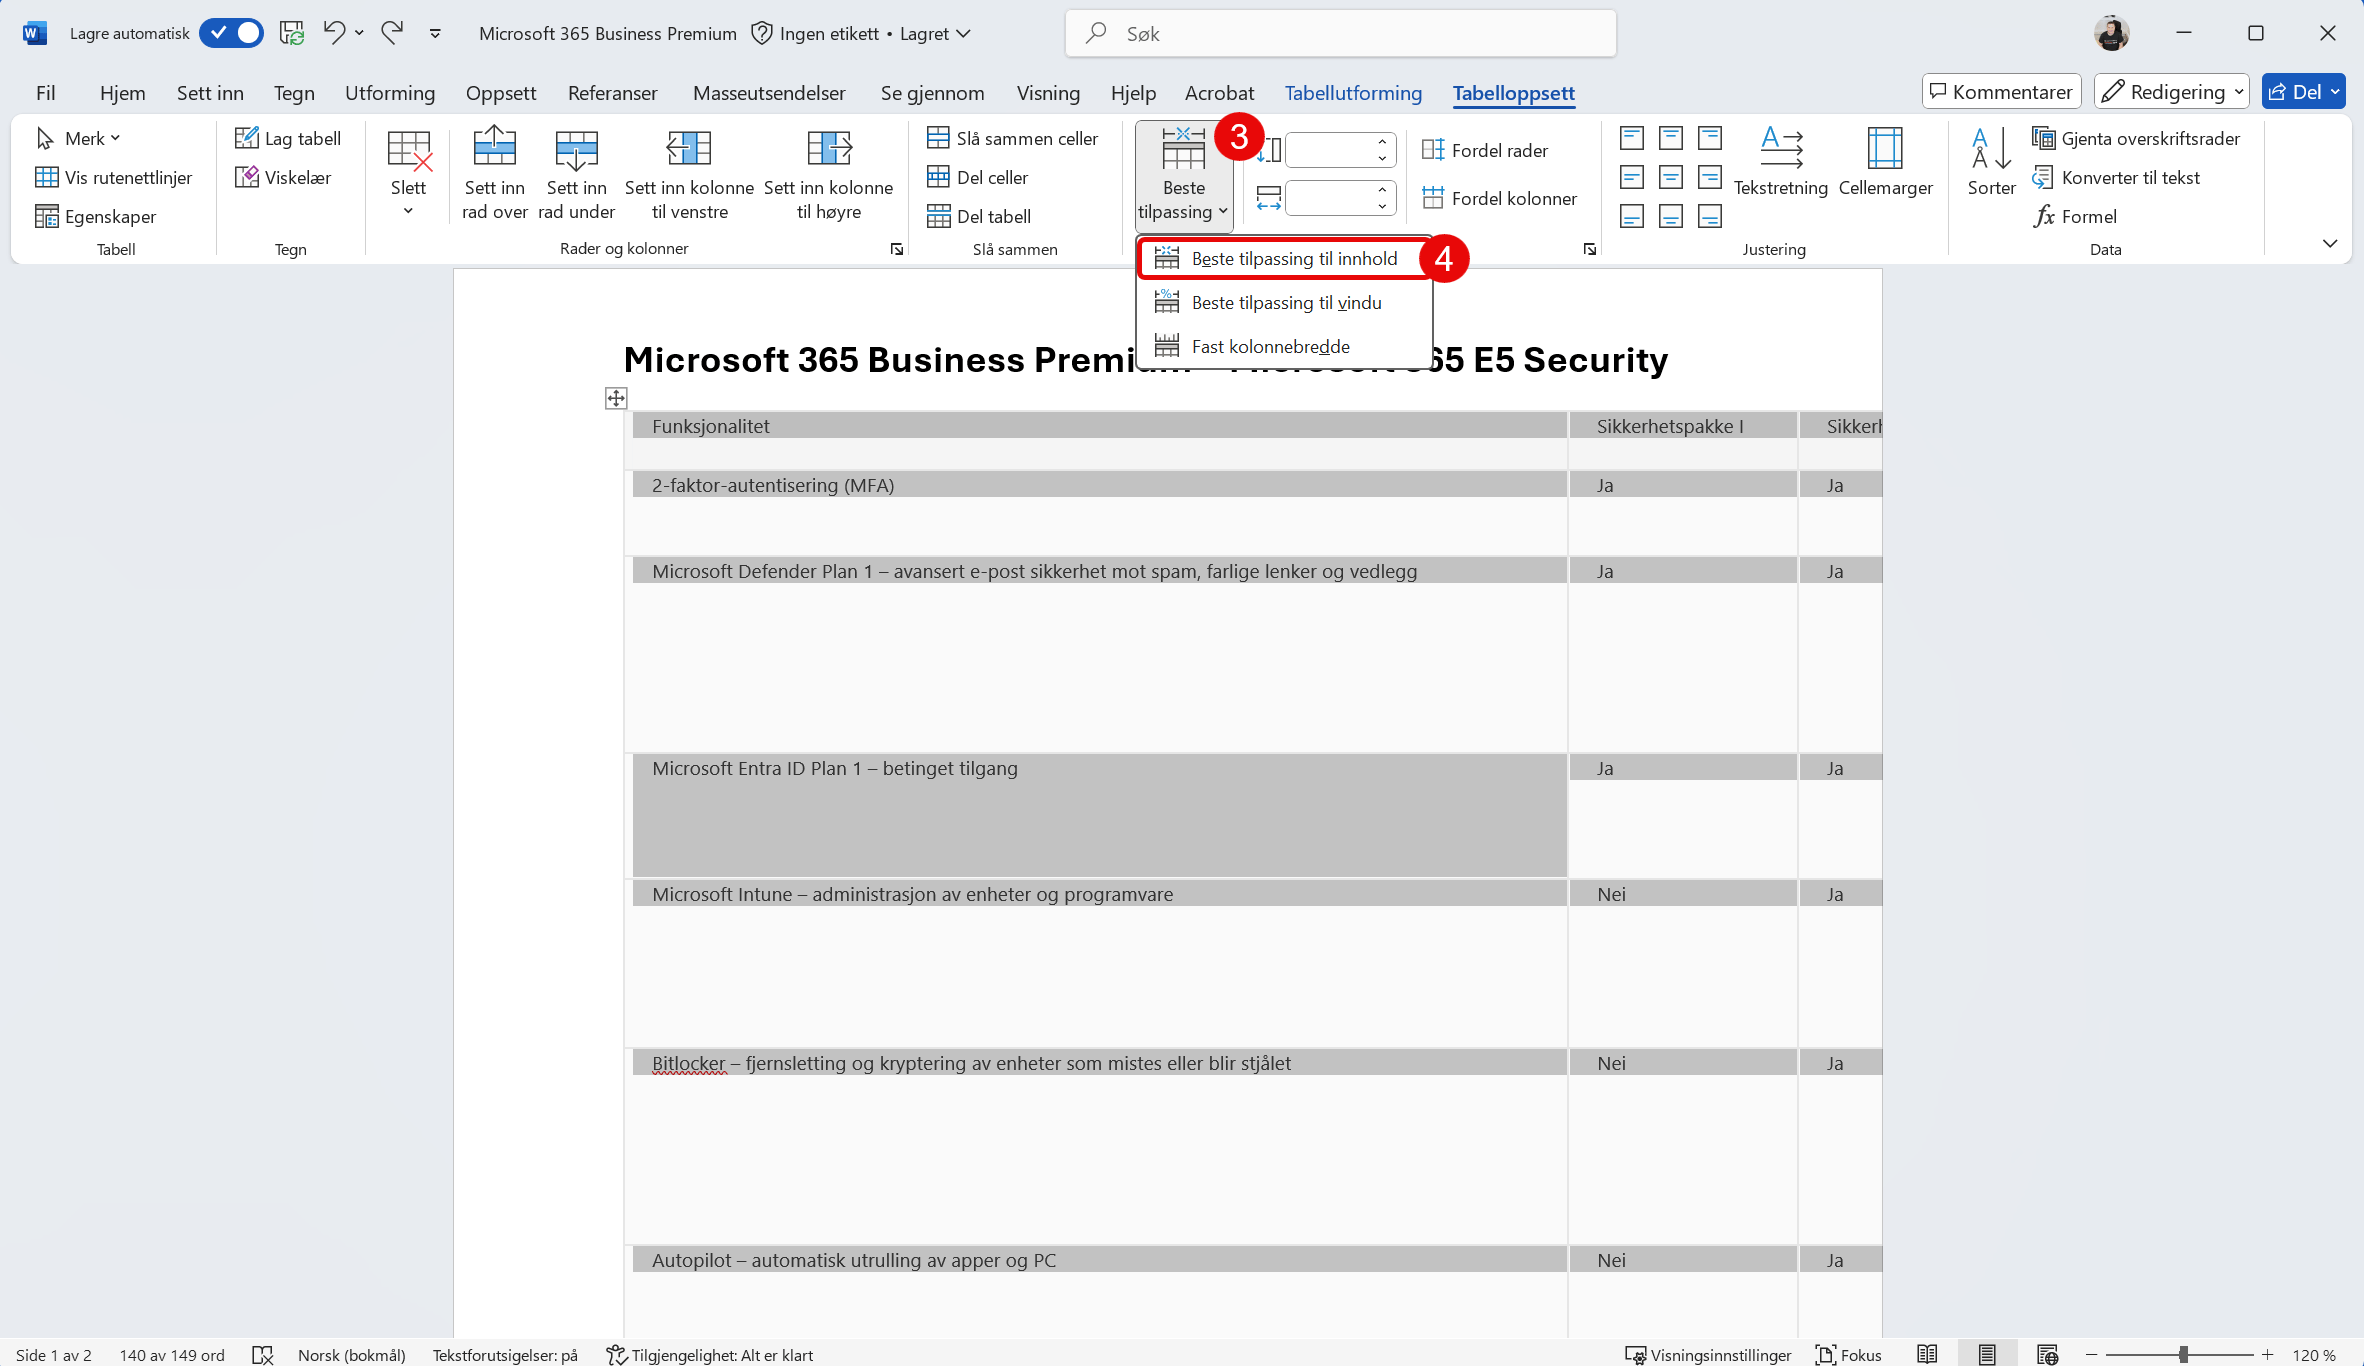Select Beste tilpassing til vindu

(x=1285, y=302)
